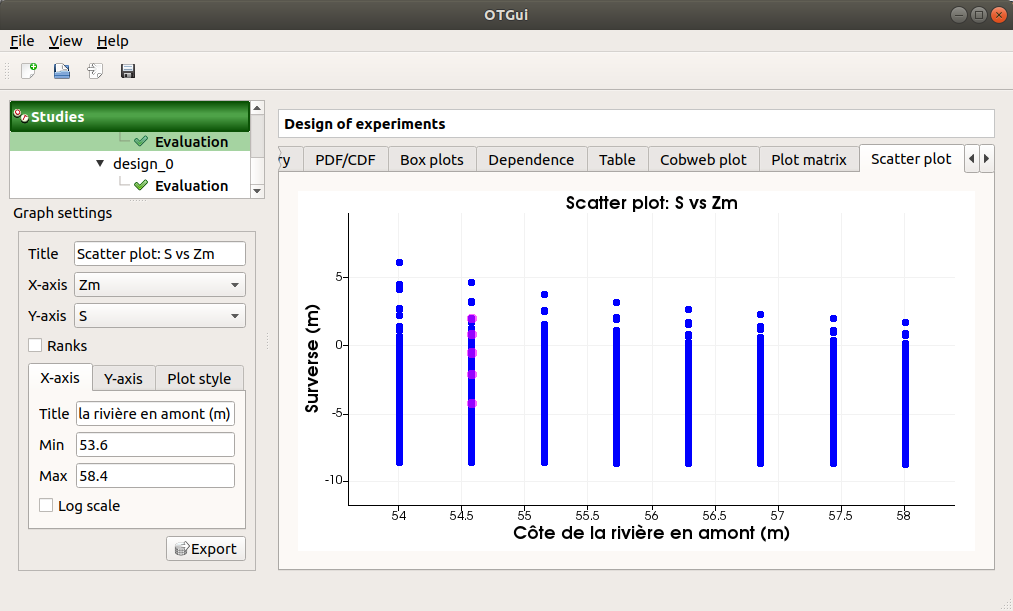
Task: Click the X-axis Min value field
Action: [153, 445]
